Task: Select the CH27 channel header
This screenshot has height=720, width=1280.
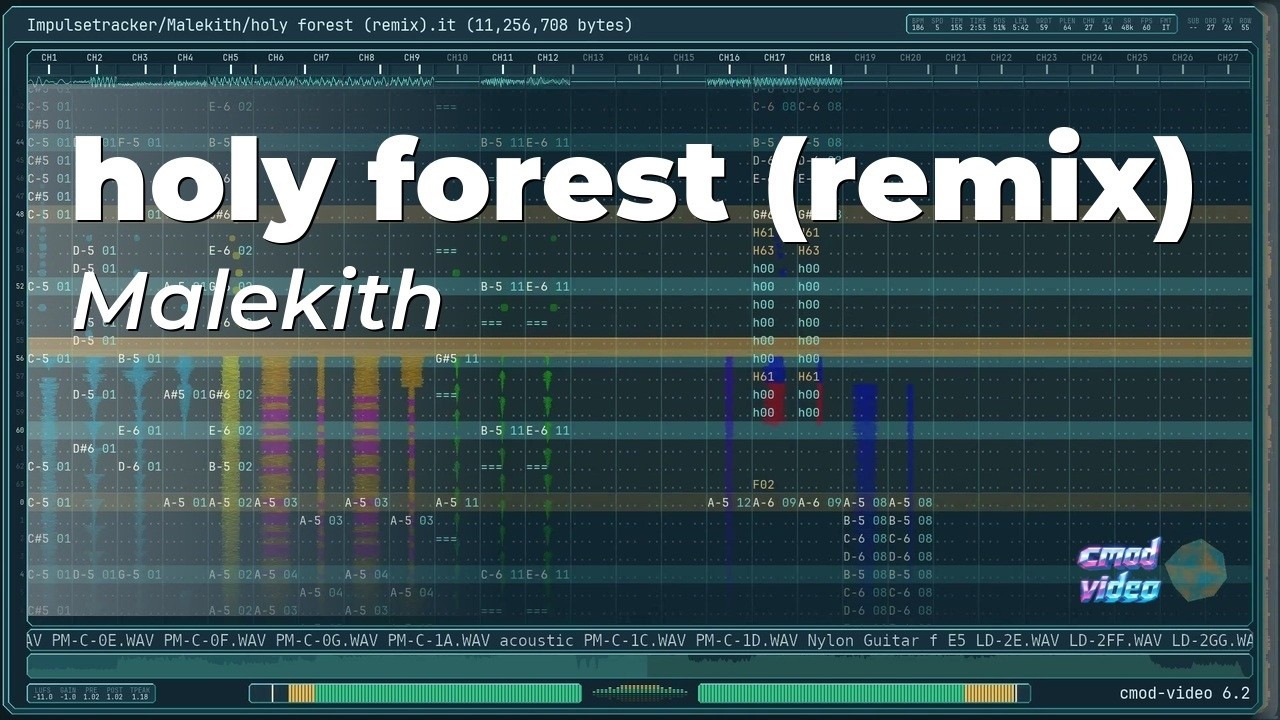Action: [x=1228, y=58]
